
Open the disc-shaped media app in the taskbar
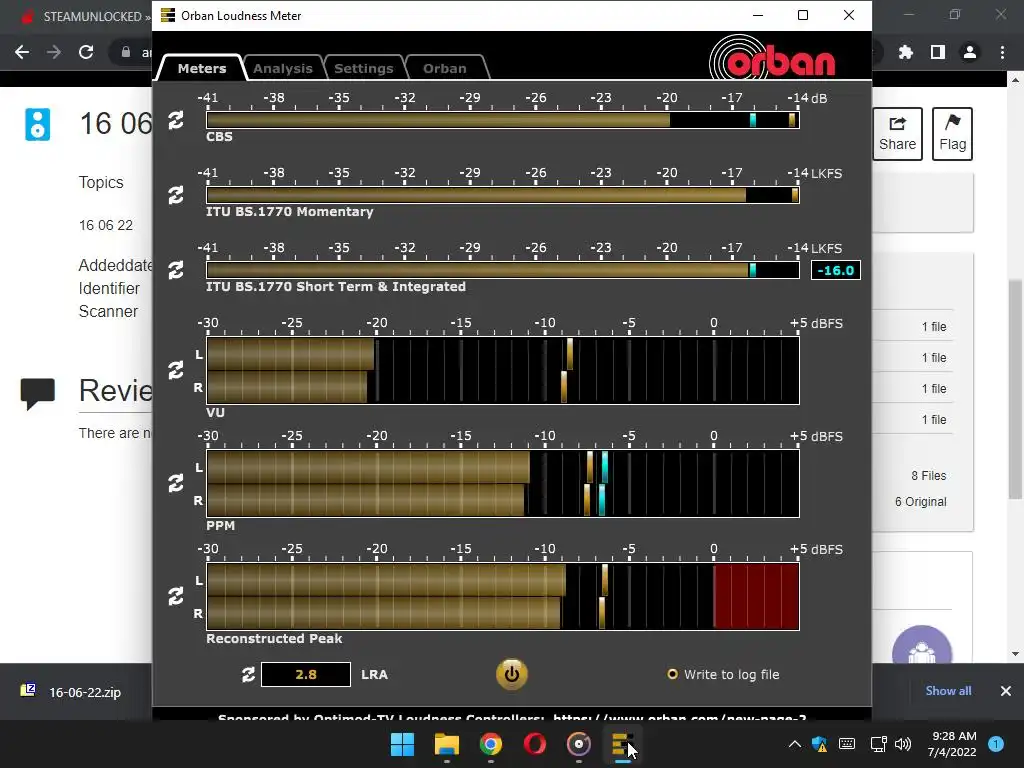click(x=579, y=744)
